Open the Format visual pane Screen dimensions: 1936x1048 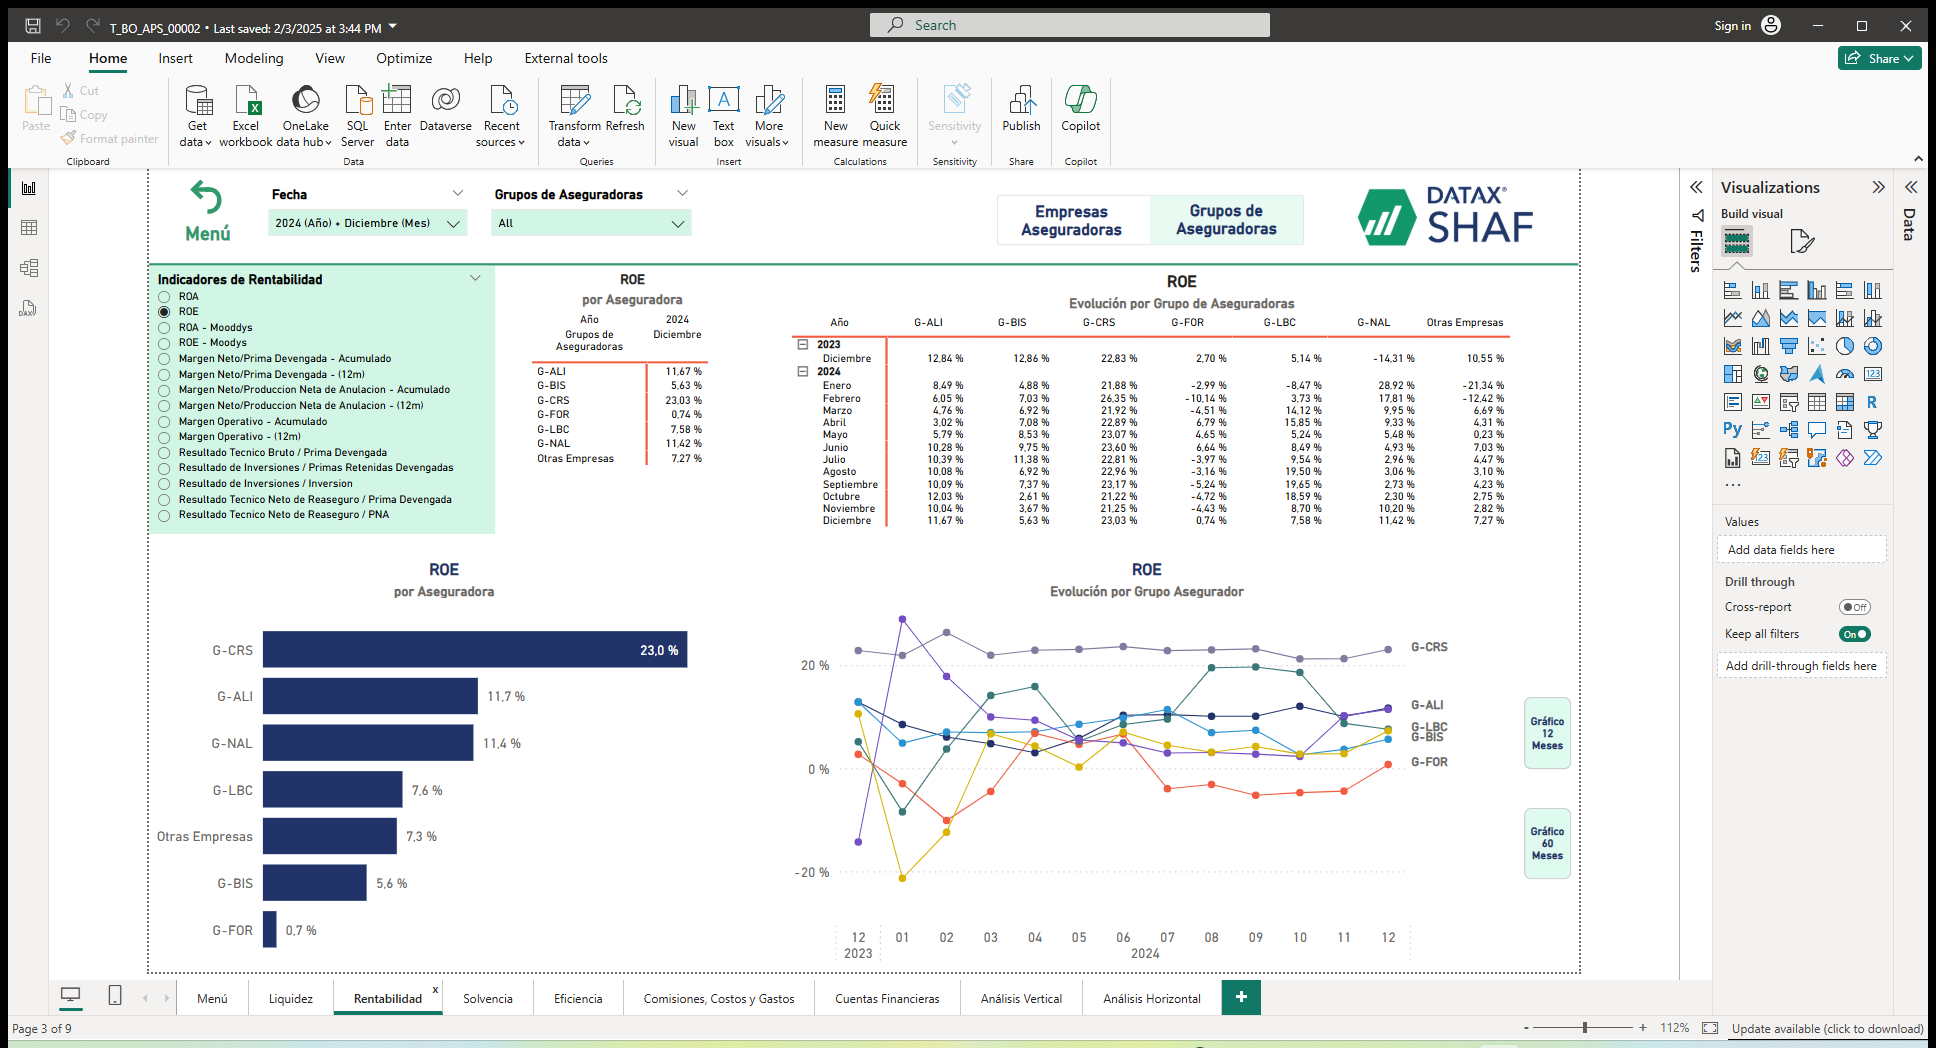pyautogui.click(x=1801, y=241)
